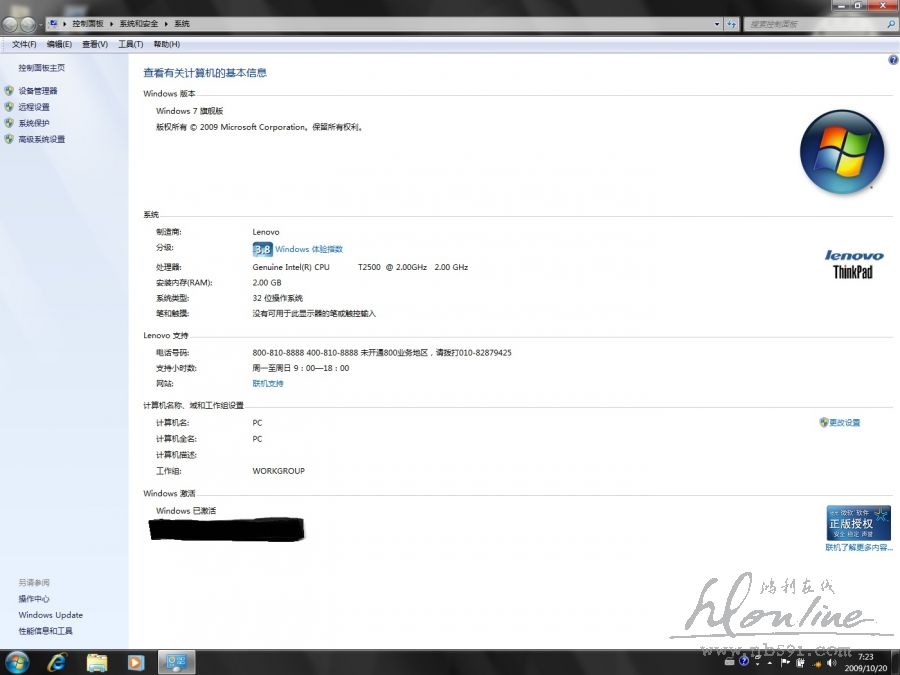The width and height of the screenshot is (900, 675).
Task: Open the 编辑(E) menu
Action: coord(59,44)
